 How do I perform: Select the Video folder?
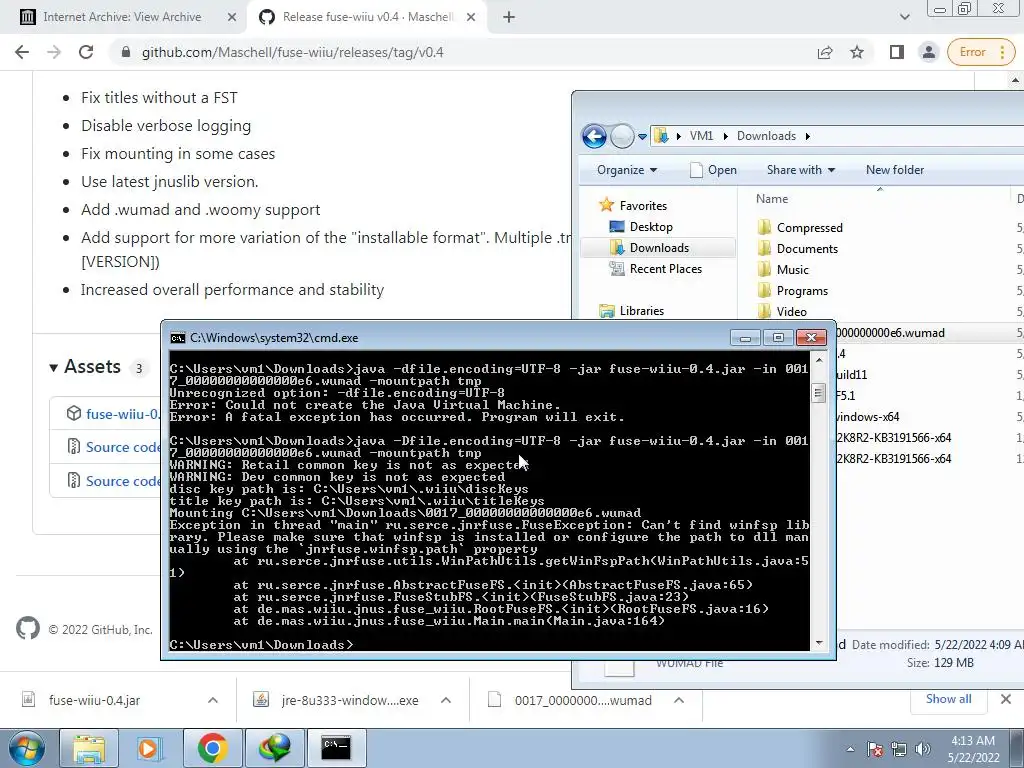tap(791, 312)
